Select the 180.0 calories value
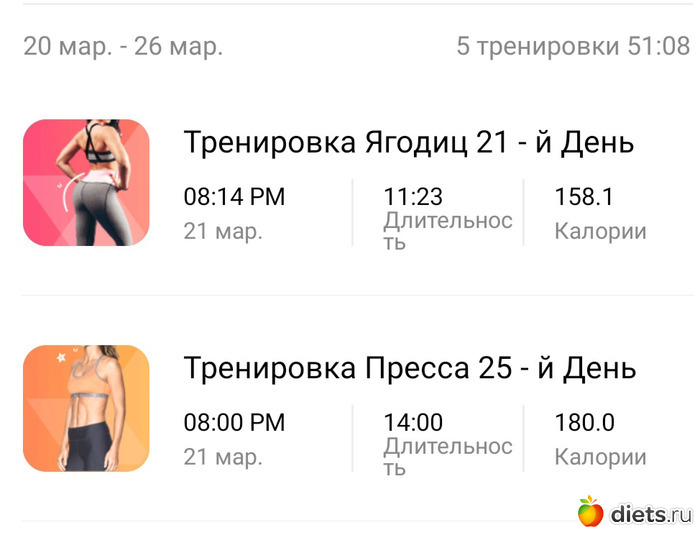 click(x=584, y=422)
